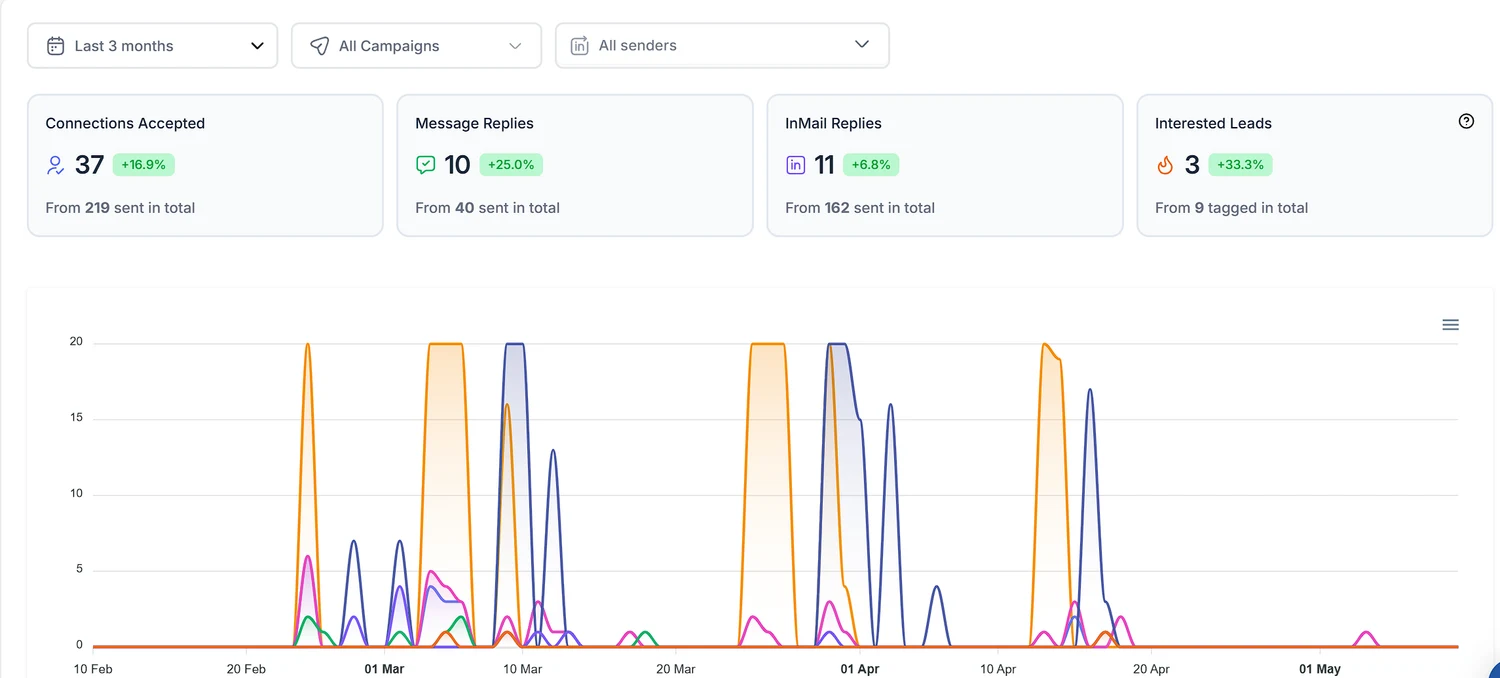
Task: Open the All Campaigns dropdown
Action: [x=416, y=46]
